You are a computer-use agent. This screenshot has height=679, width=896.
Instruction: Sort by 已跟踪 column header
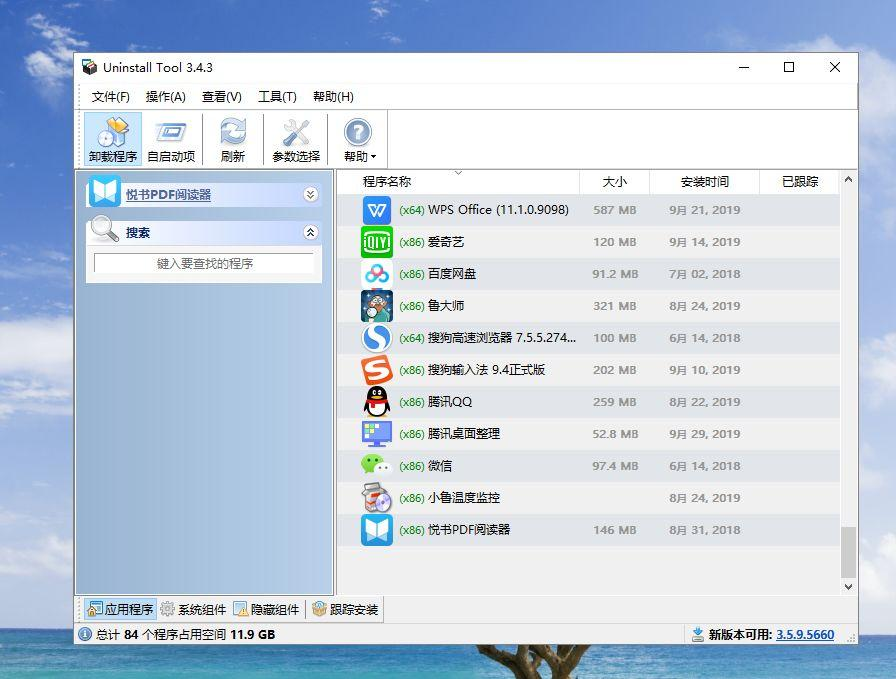click(799, 182)
